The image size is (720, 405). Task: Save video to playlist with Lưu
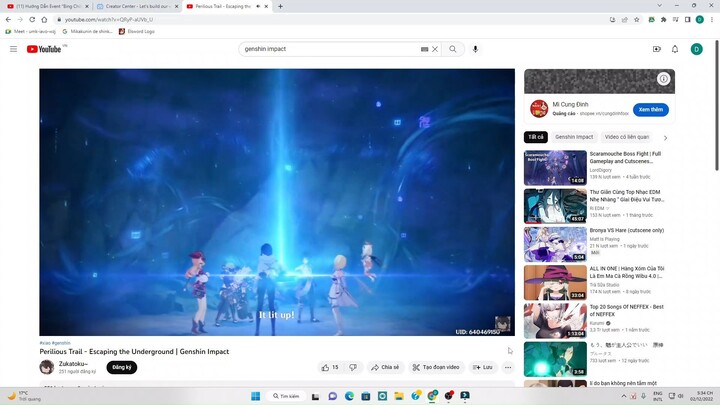(483, 367)
